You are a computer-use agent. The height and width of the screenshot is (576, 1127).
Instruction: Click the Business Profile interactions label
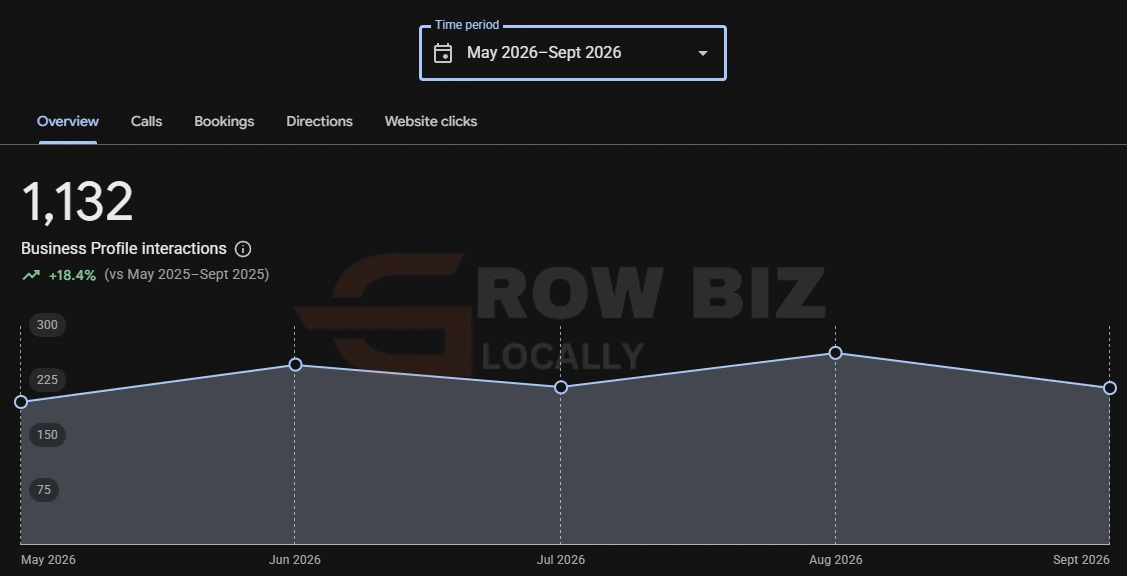click(124, 249)
